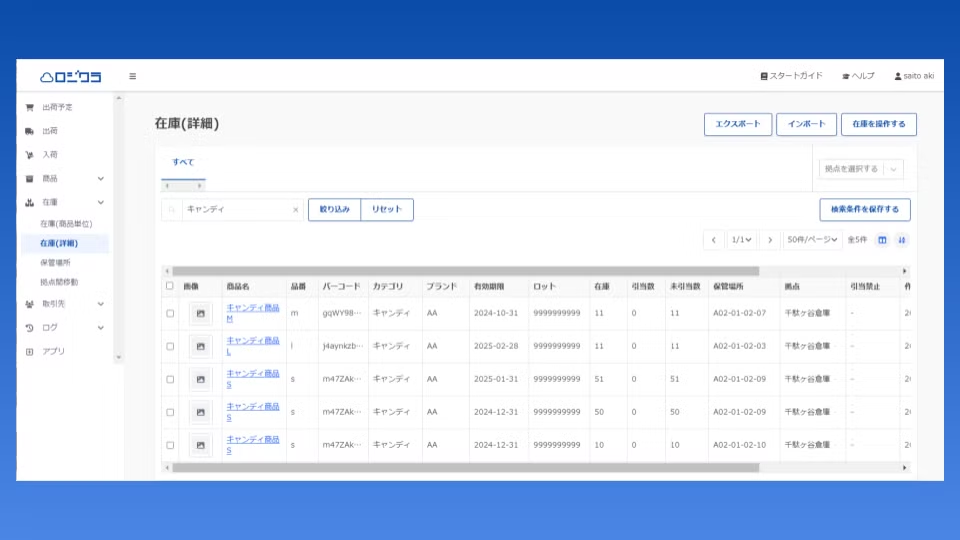Check the row checkbox for キャンディ商品 M

pyautogui.click(x=170, y=314)
